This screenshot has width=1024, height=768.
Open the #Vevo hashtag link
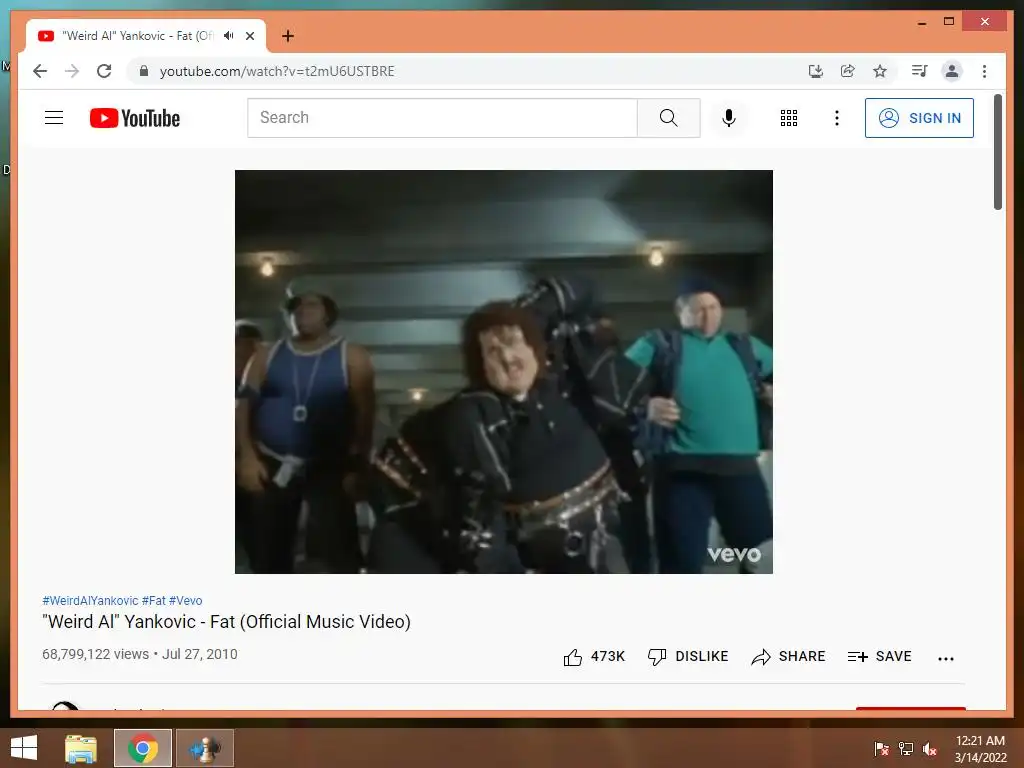185,601
